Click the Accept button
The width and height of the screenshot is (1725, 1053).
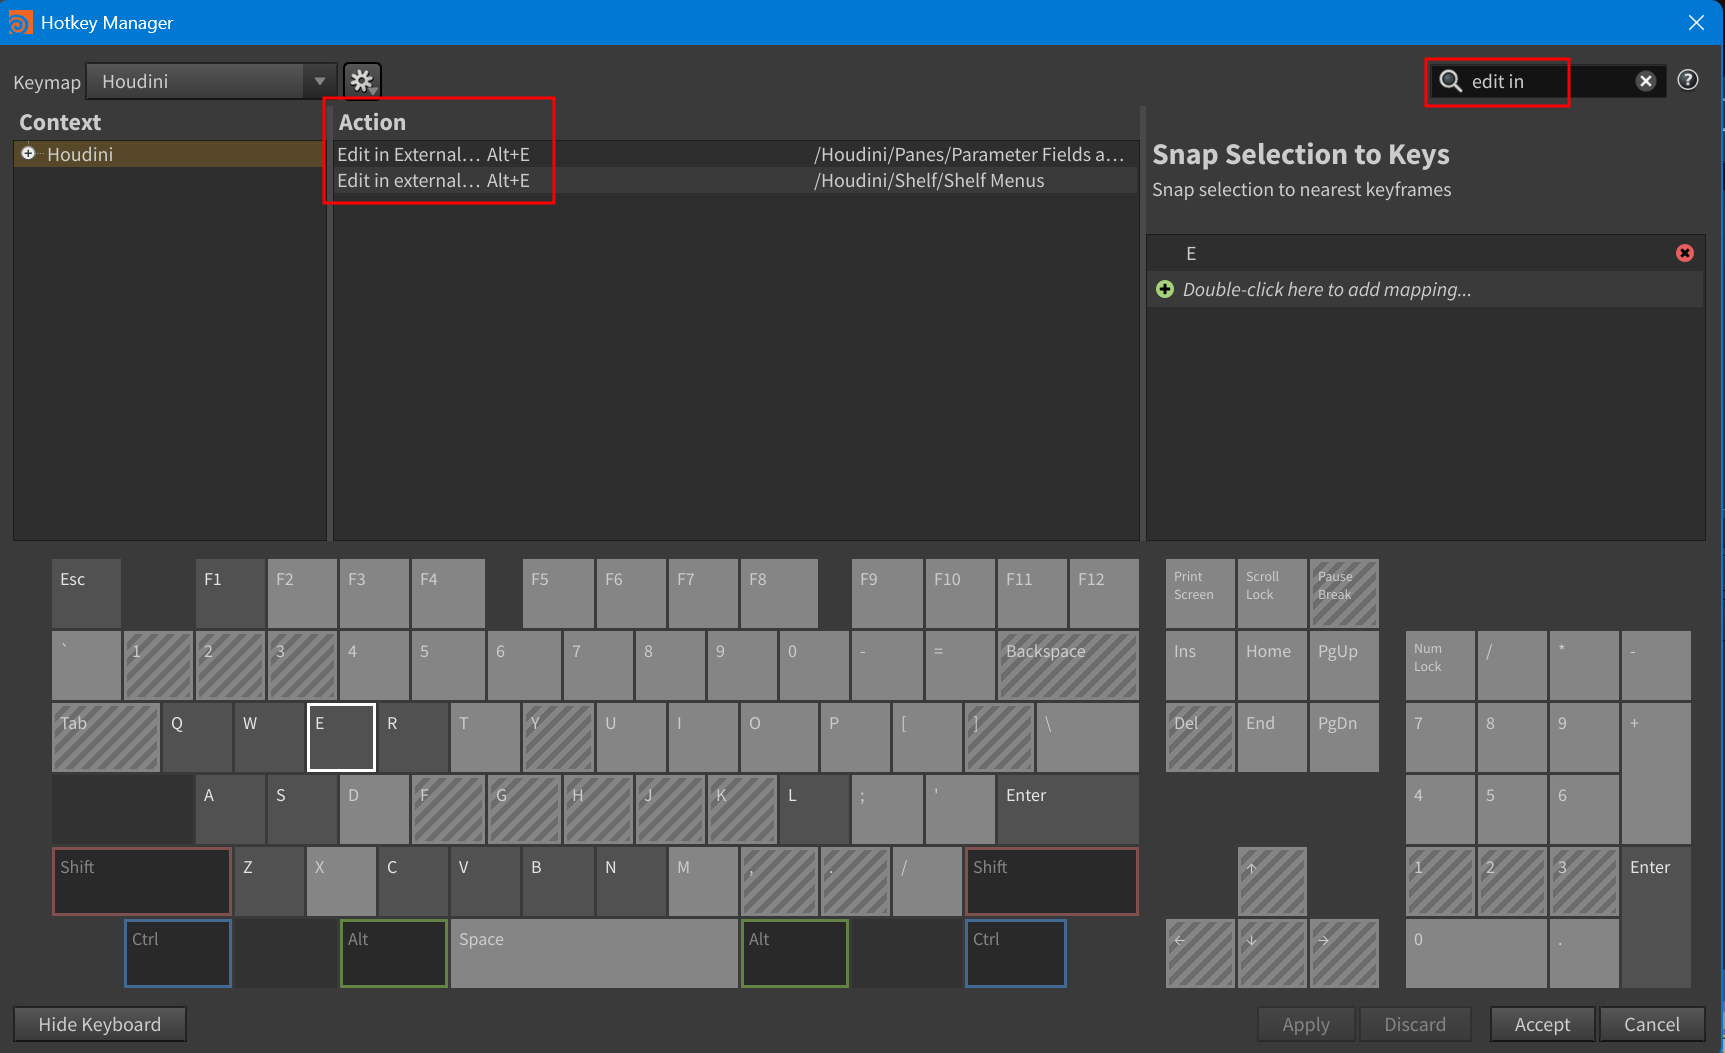[1542, 1024]
